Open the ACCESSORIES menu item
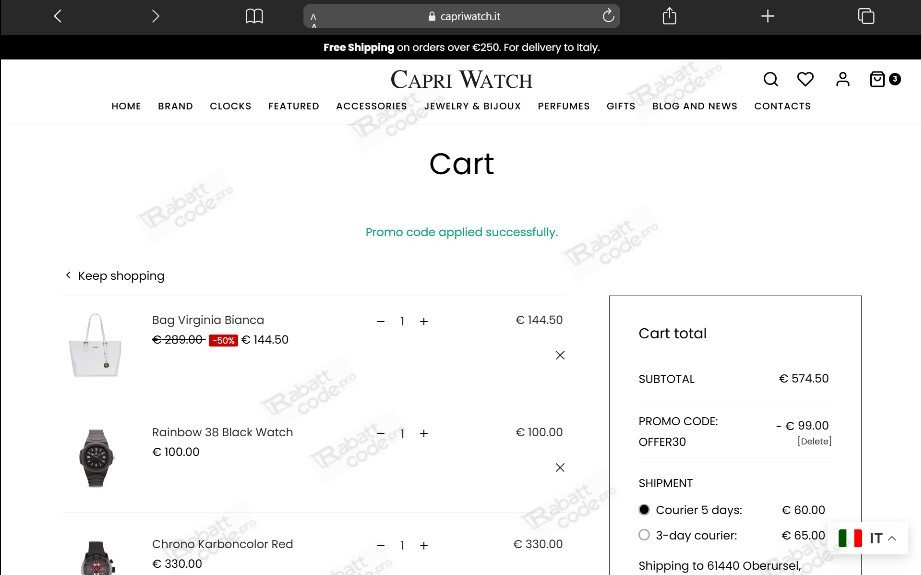Screen dimensions: 921x575 371,106
